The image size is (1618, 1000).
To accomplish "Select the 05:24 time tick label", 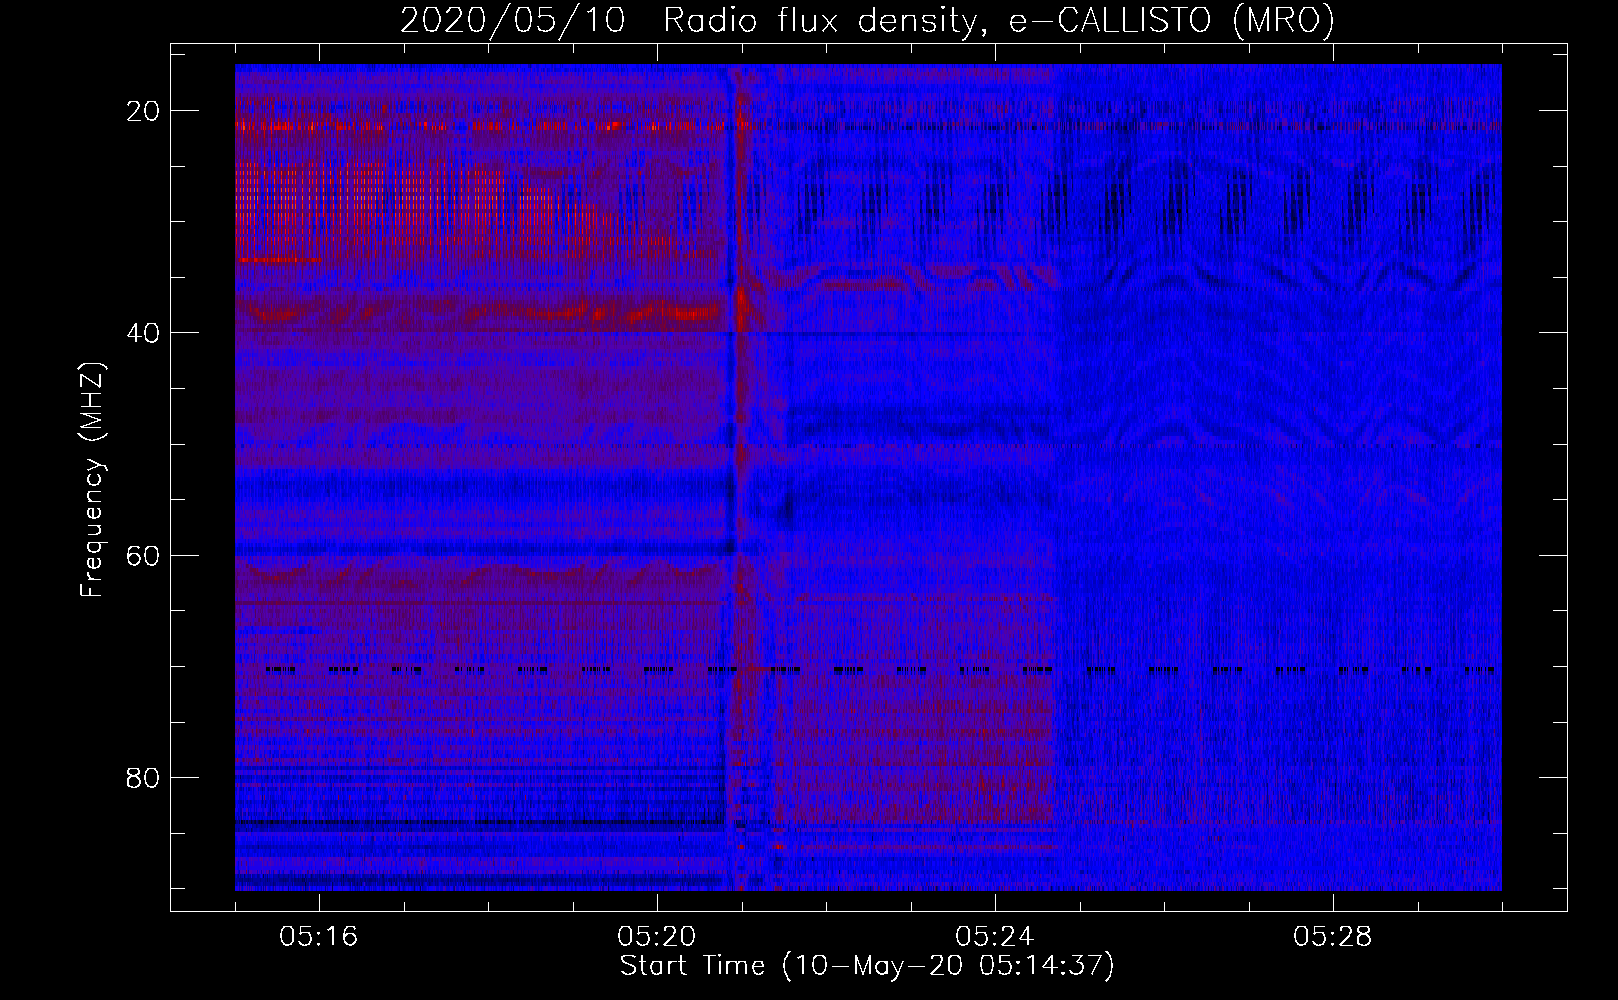I will (x=995, y=937).
